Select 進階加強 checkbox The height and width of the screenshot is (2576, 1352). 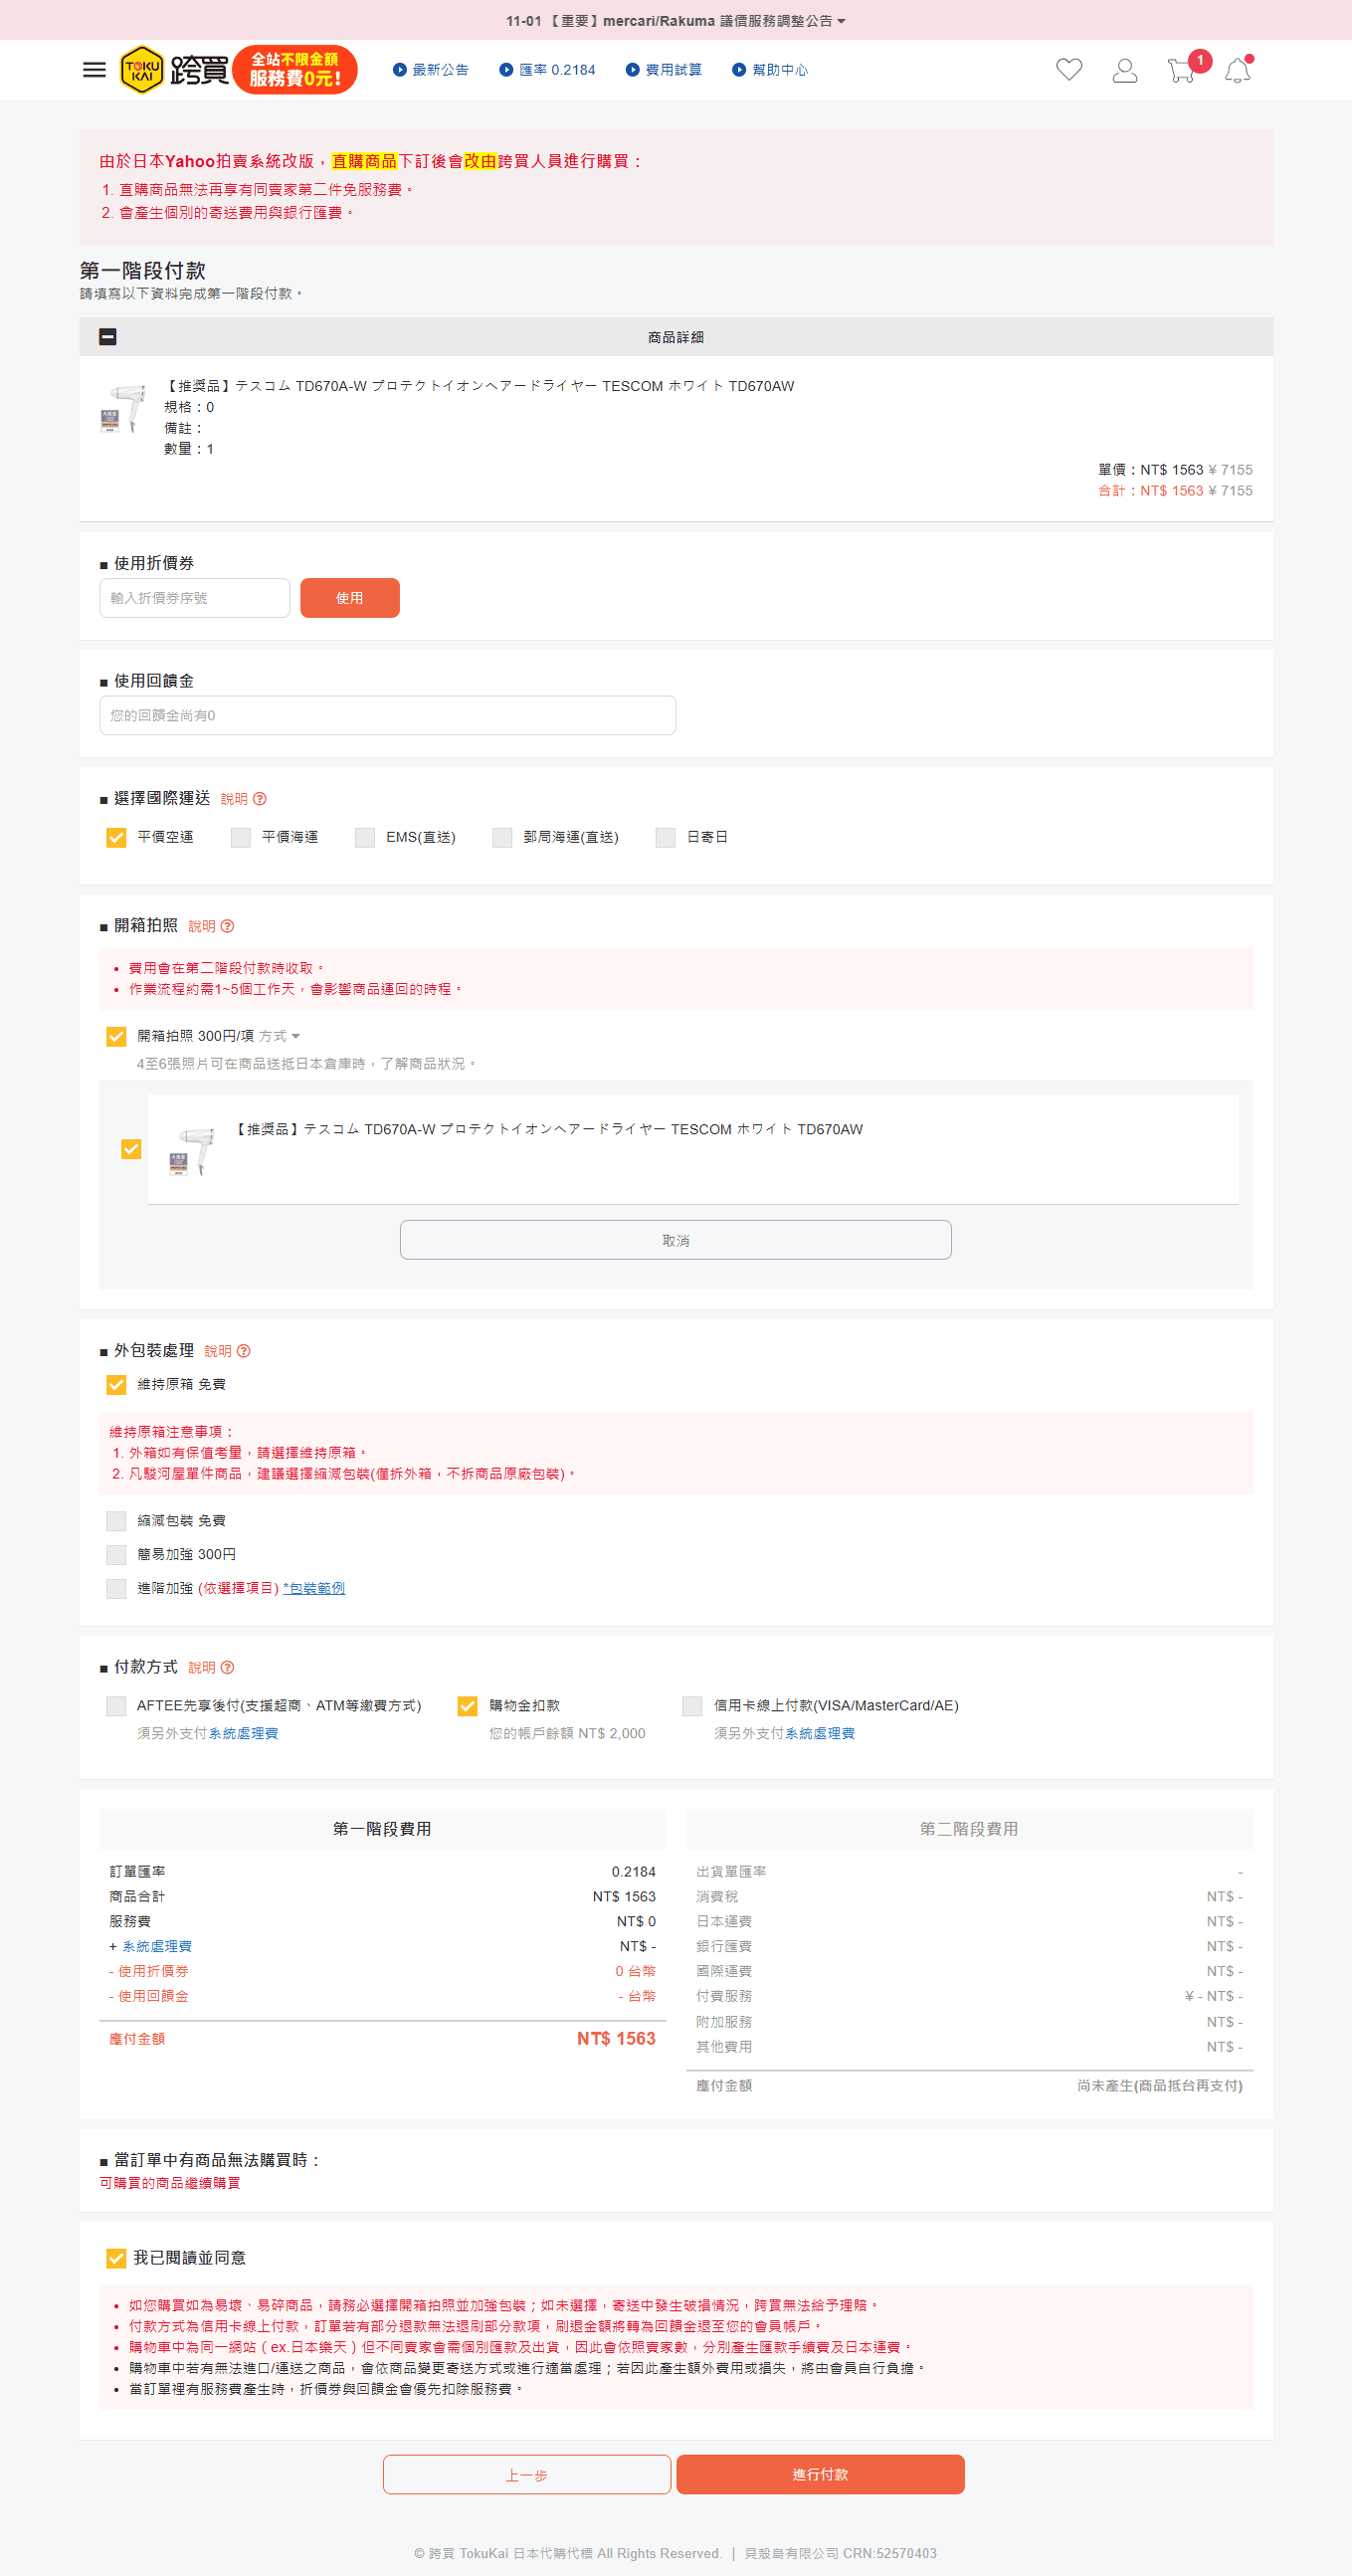[116, 1588]
